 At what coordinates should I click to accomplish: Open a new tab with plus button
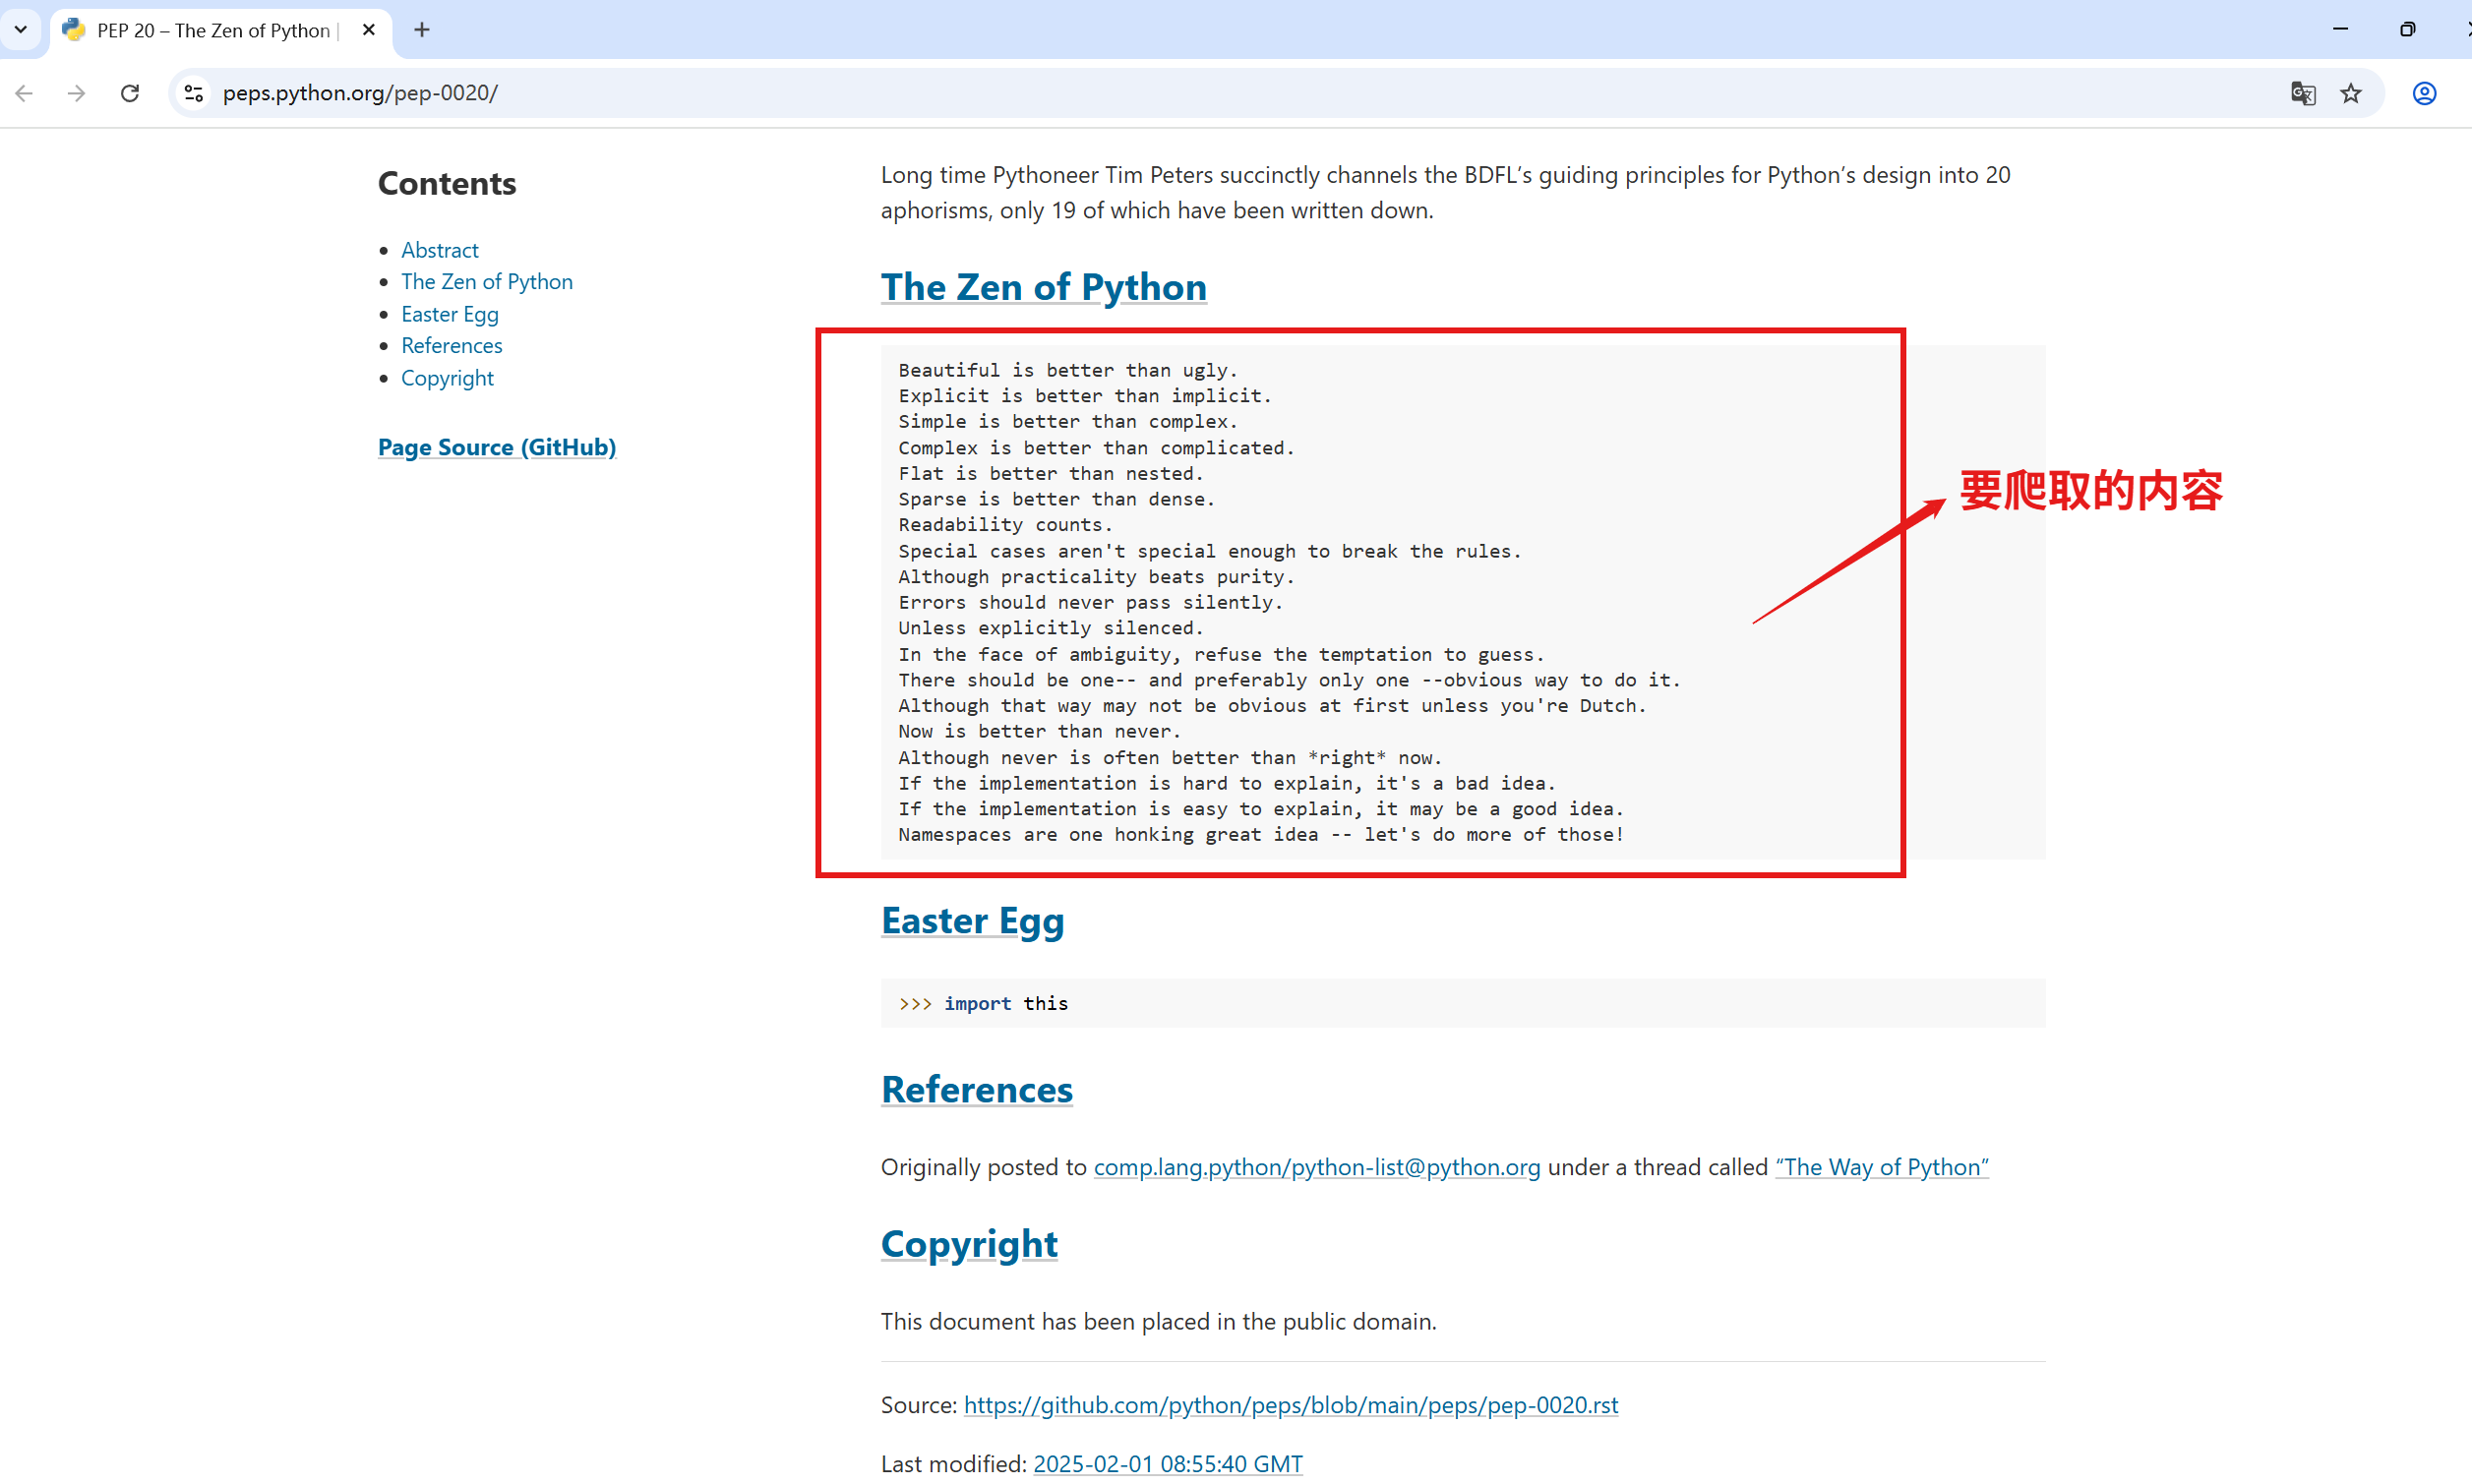tap(422, 30)
